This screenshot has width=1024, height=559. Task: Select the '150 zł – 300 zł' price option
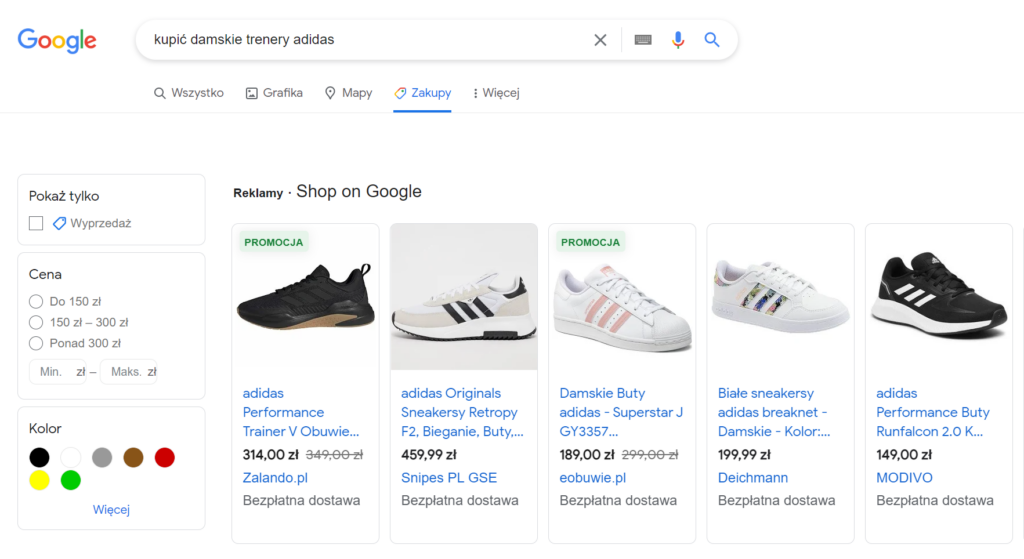[36, 322]
